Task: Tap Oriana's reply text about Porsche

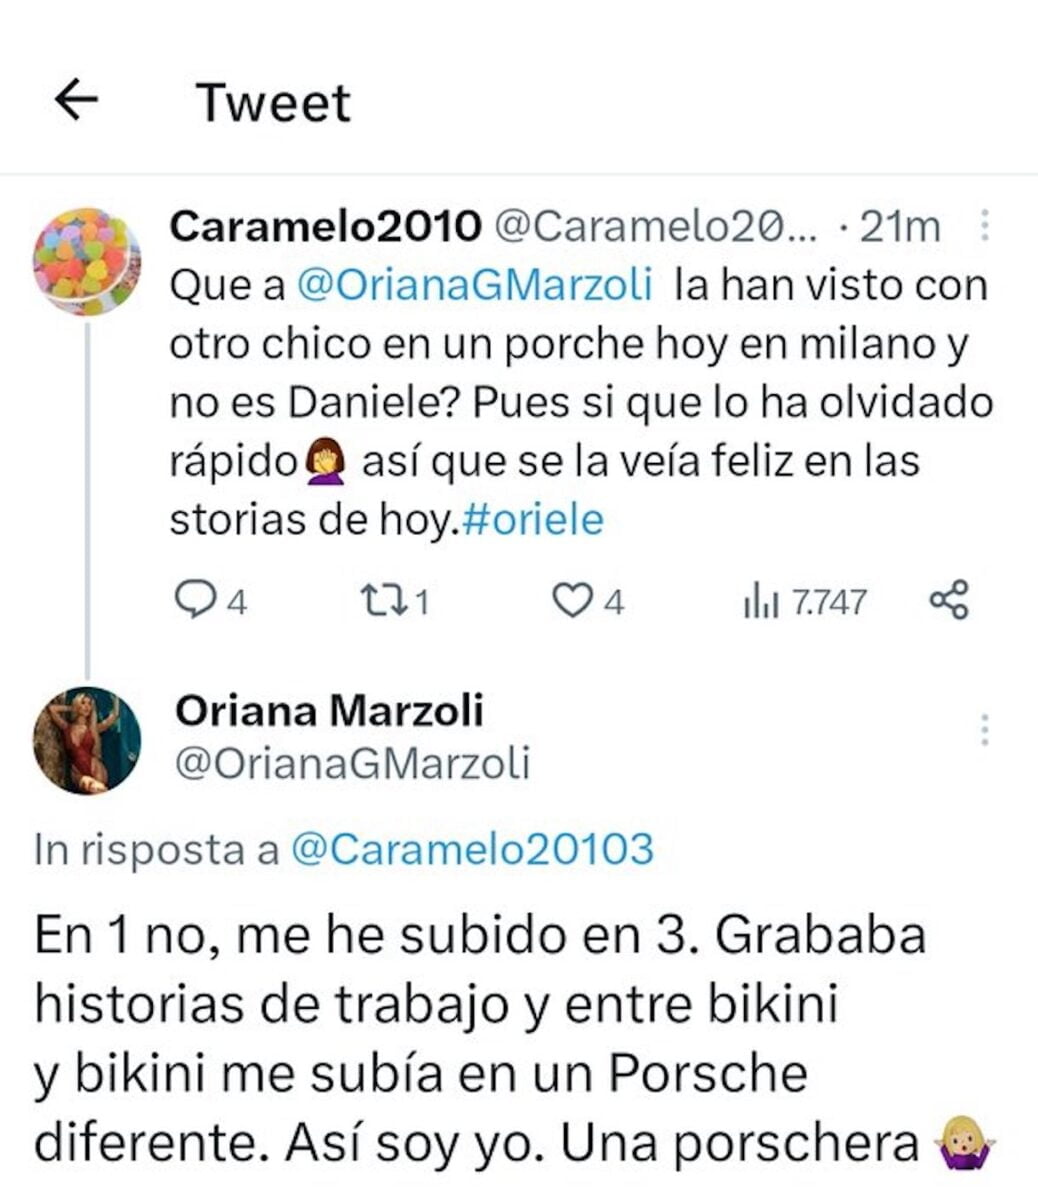Action: tap(480, 1040)
